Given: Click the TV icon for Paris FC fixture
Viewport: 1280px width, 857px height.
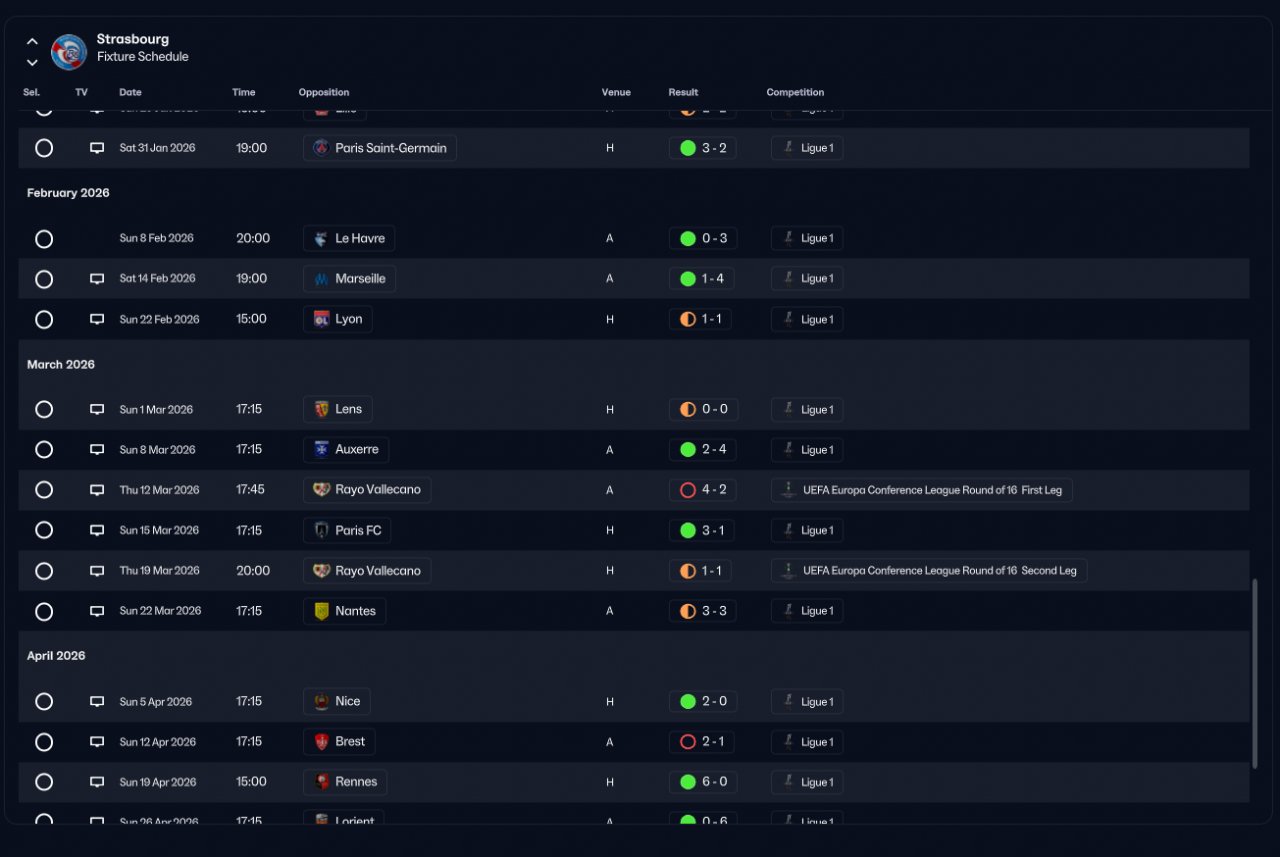Looking at the screenshot, I should tap(97, 530).
